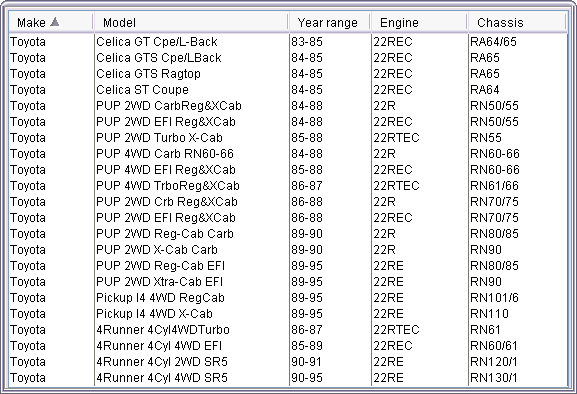Select the Celica GTS Ragtop model cell

click(x=192, y=74)
